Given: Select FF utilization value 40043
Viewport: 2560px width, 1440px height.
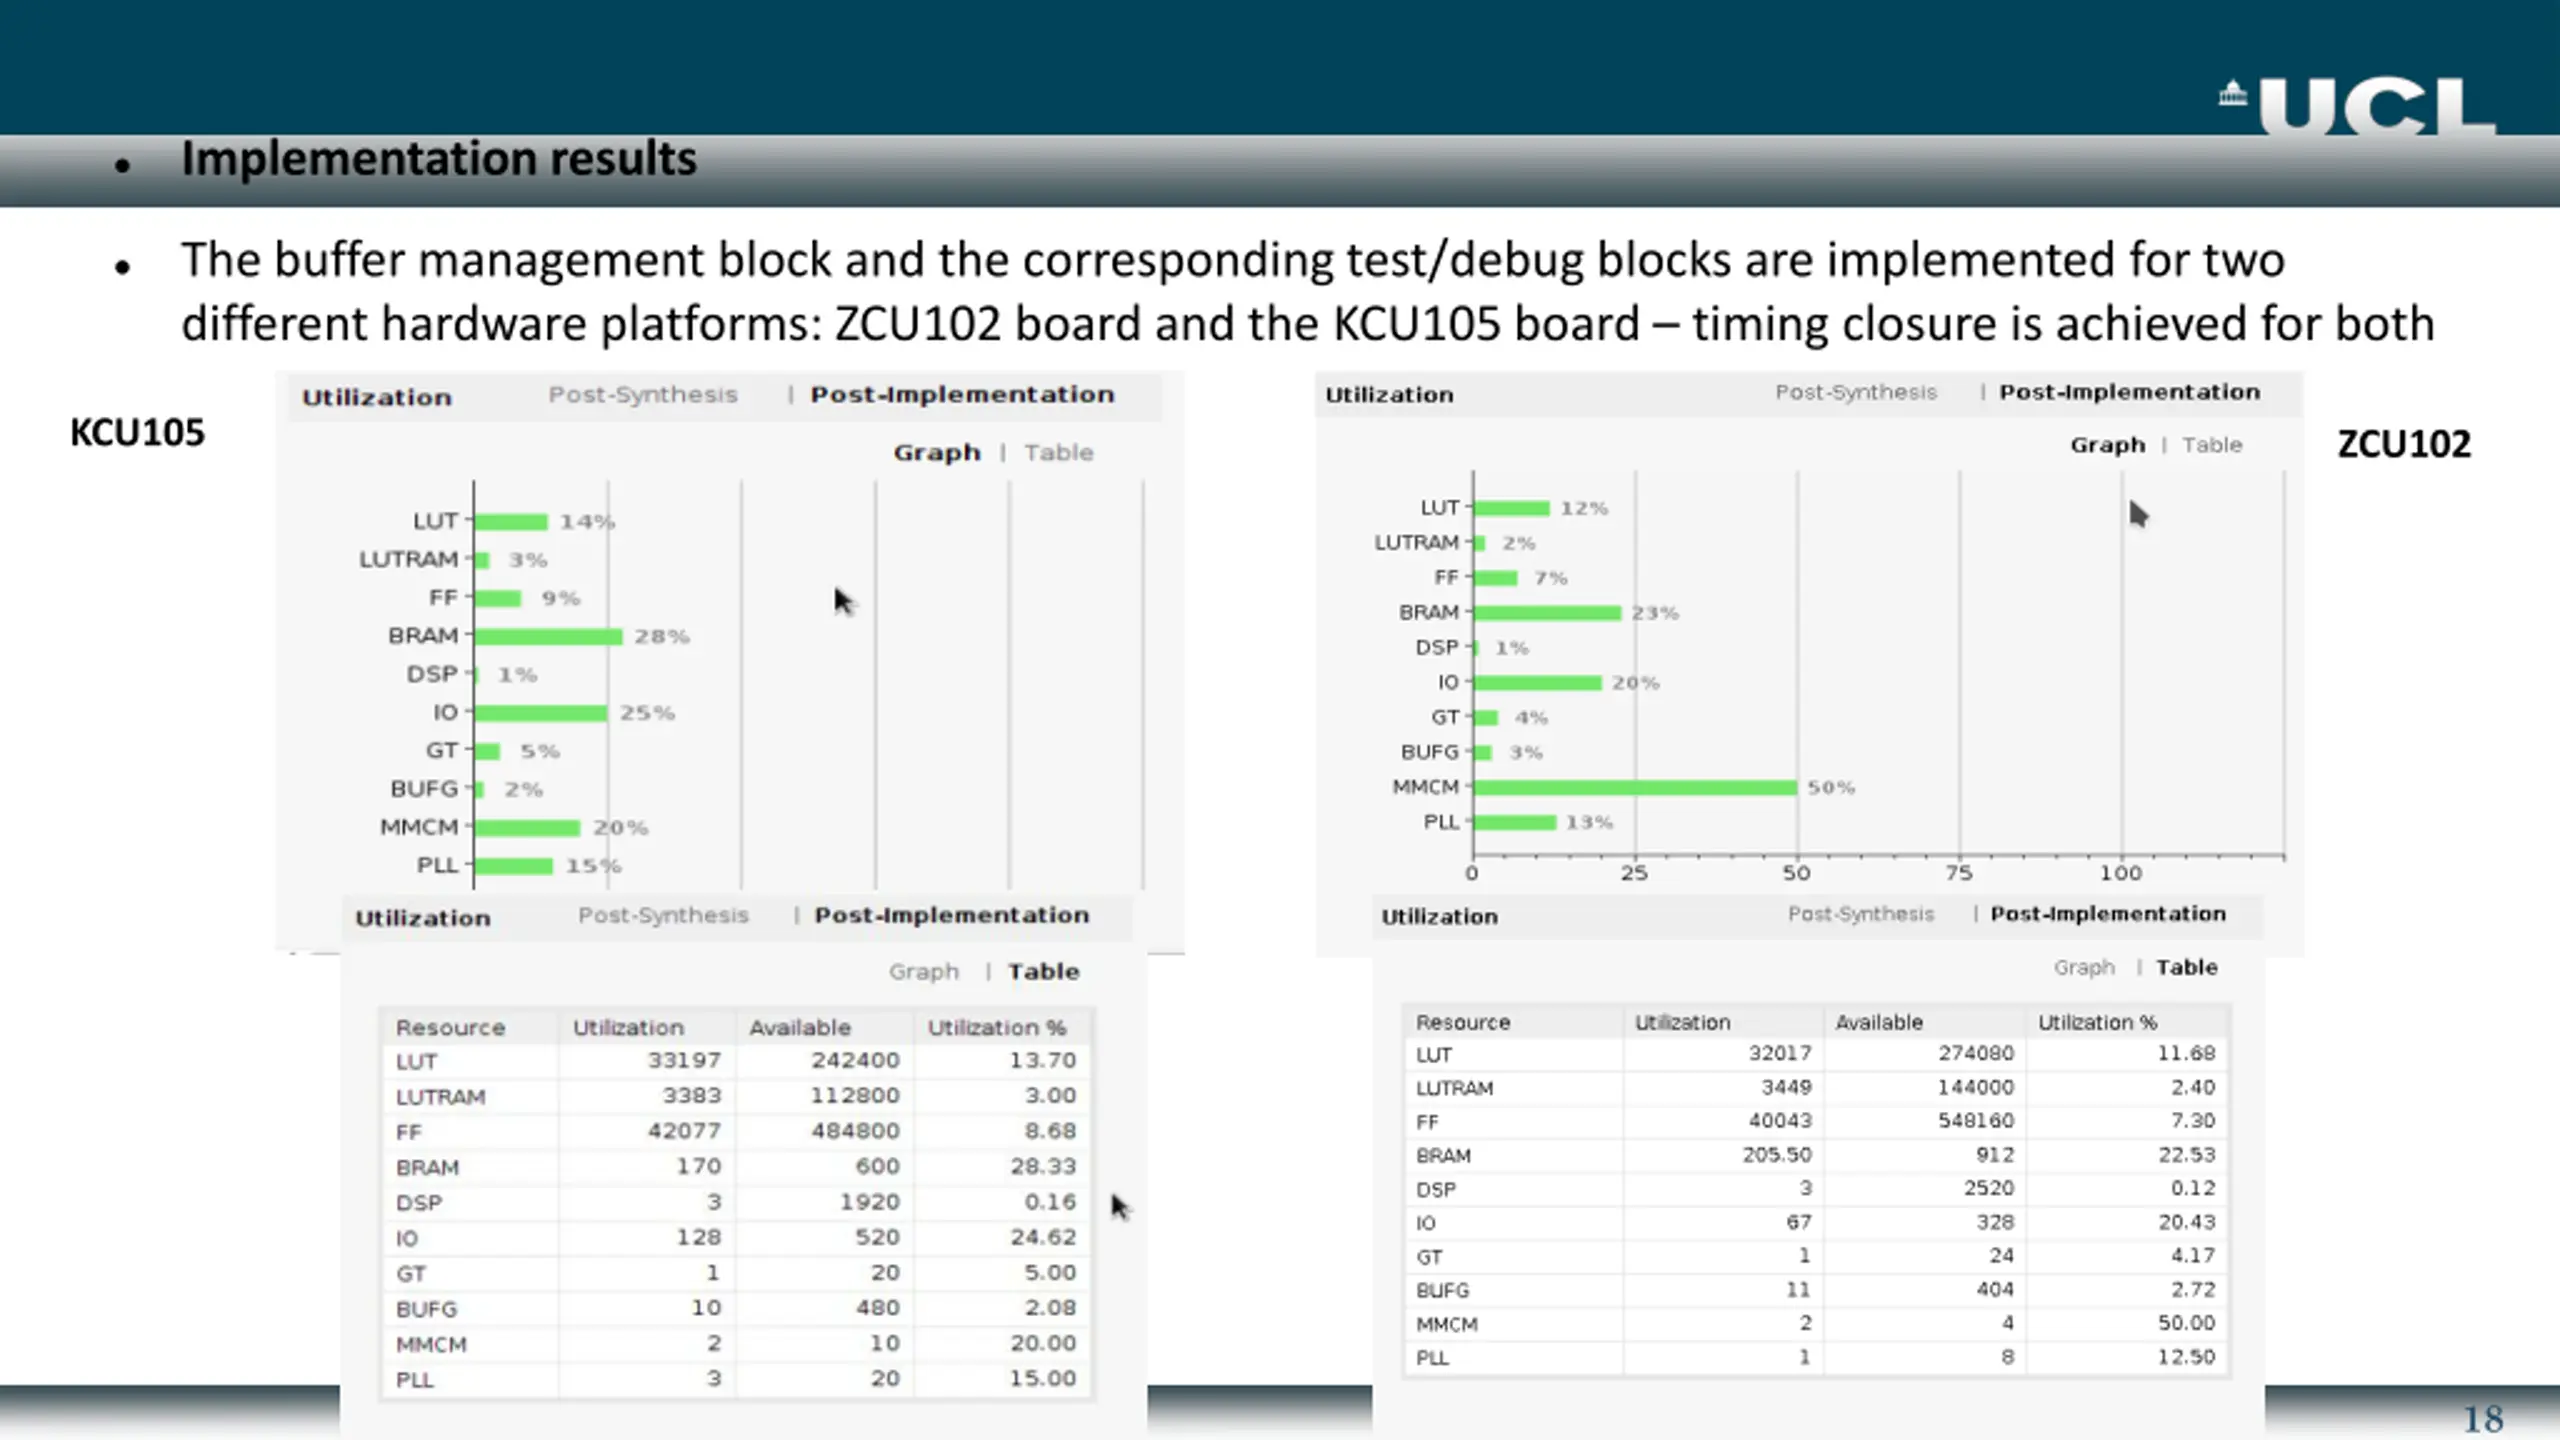Looking at the screenshot, I should pyautogui.click(x=1780, y=1122).
